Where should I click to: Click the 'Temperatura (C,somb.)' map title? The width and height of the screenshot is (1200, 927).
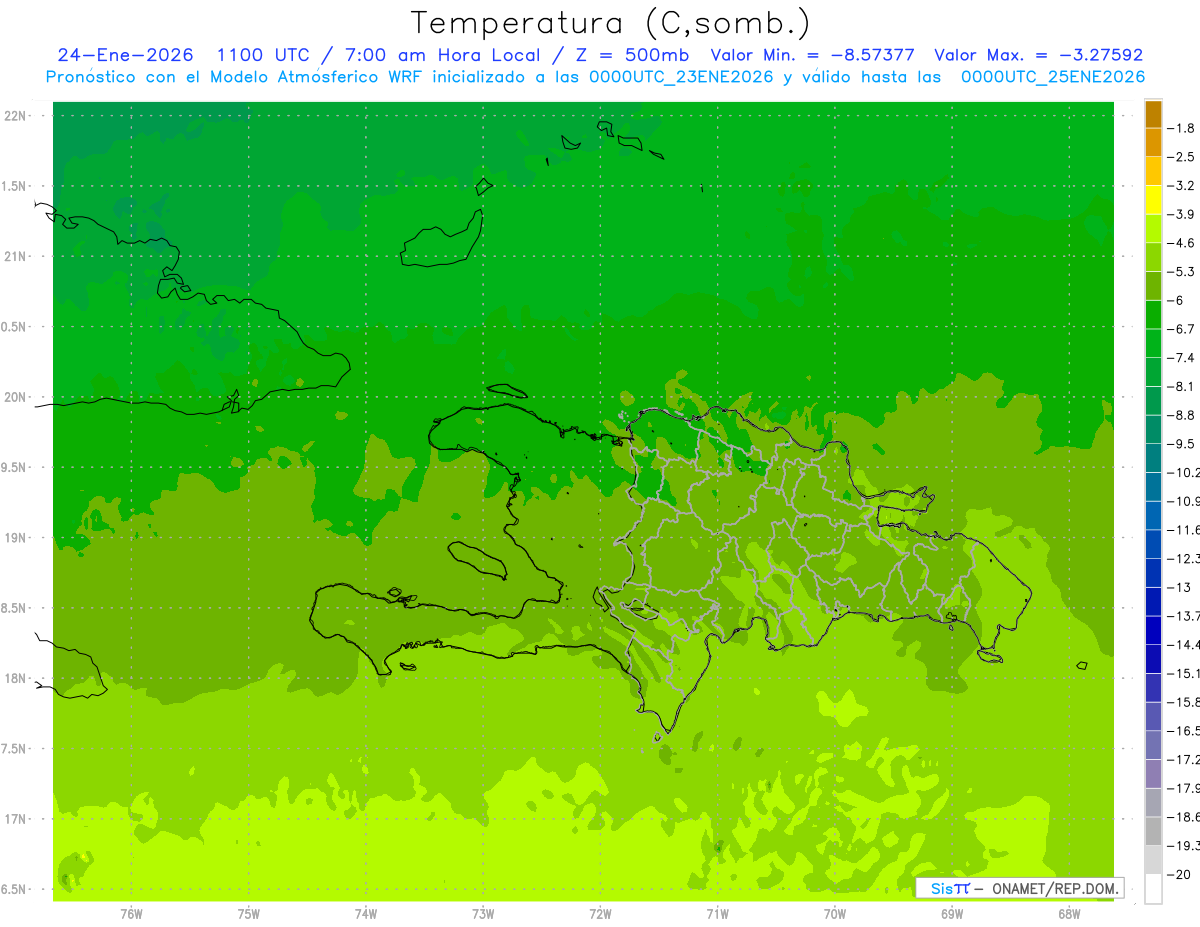pos(609,23)
